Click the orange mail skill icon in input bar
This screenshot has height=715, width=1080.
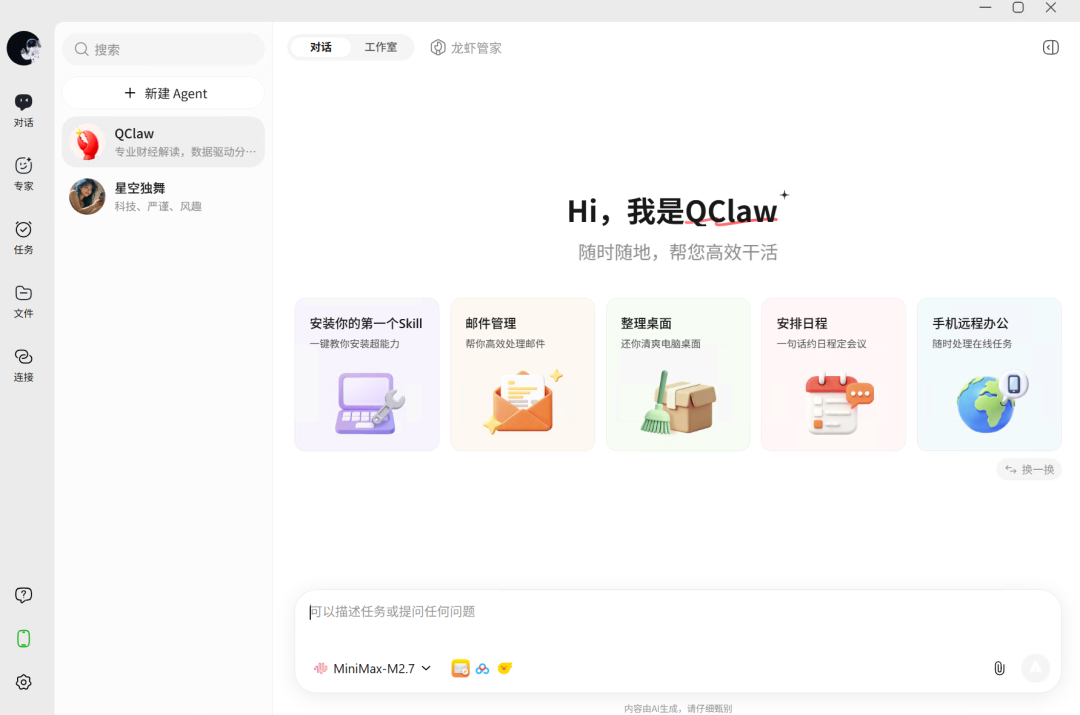(460, 668)
